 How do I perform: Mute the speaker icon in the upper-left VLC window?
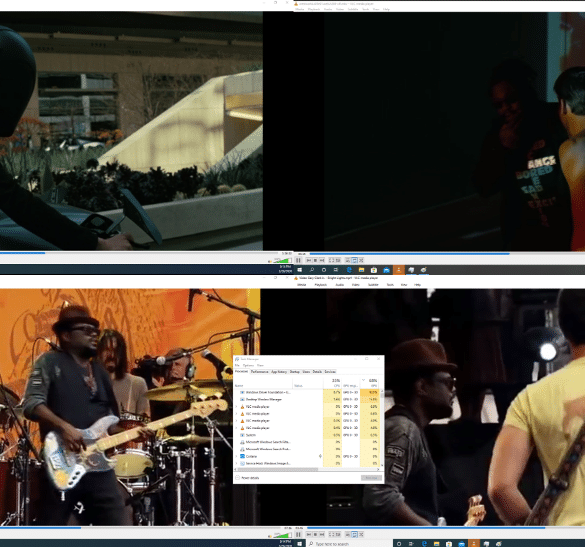(270, 261)
